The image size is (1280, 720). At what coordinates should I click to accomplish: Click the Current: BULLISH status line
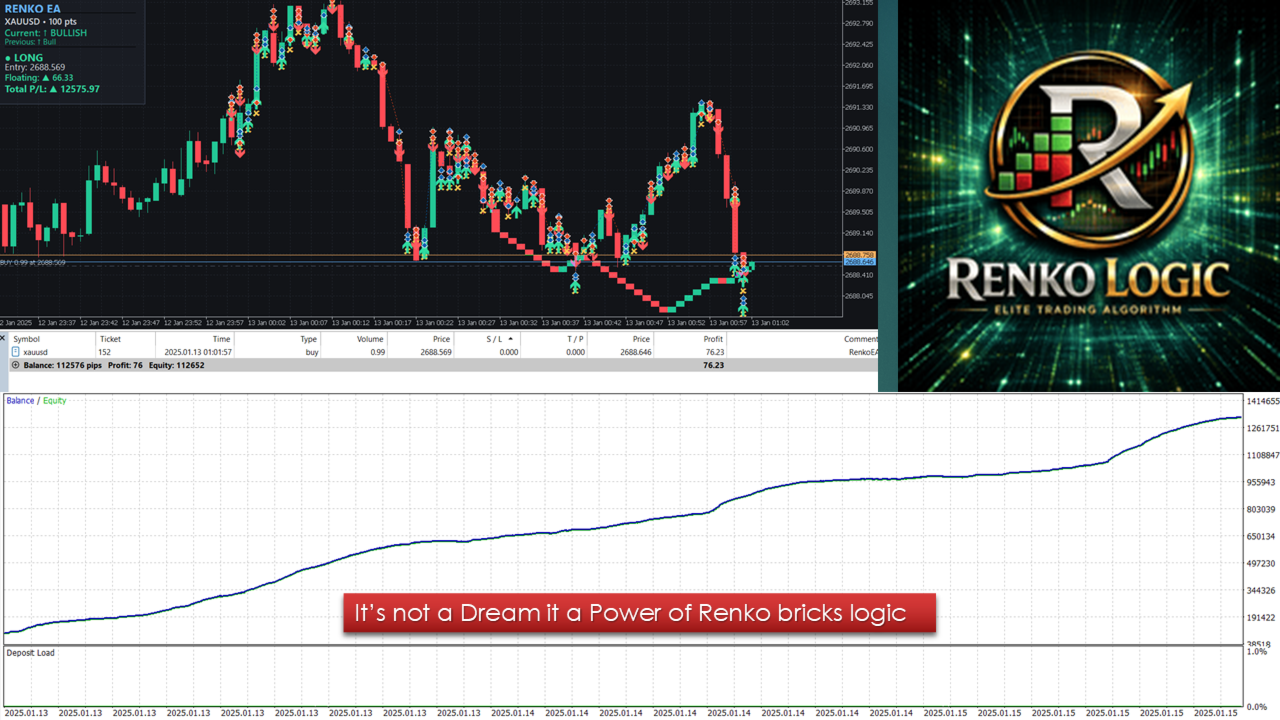coord(46,33)
